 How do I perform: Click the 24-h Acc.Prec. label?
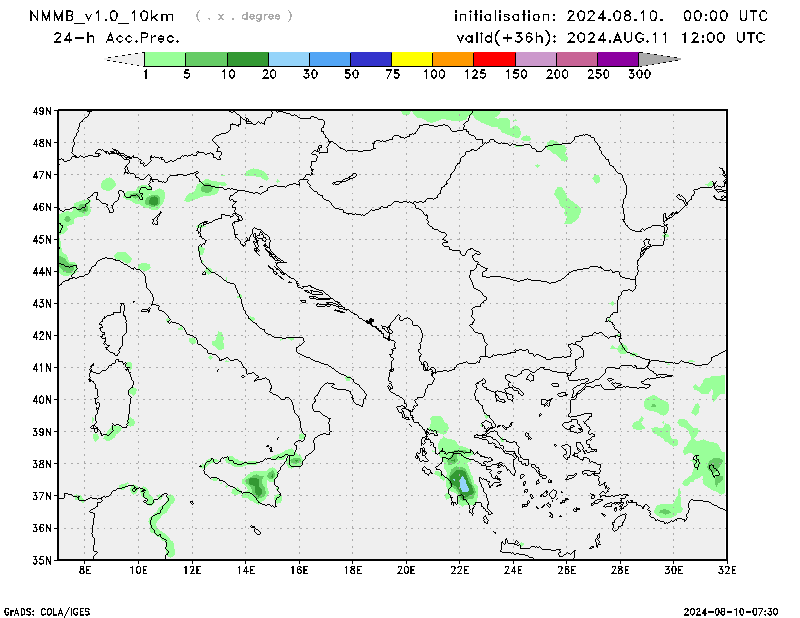click(116, 38)
